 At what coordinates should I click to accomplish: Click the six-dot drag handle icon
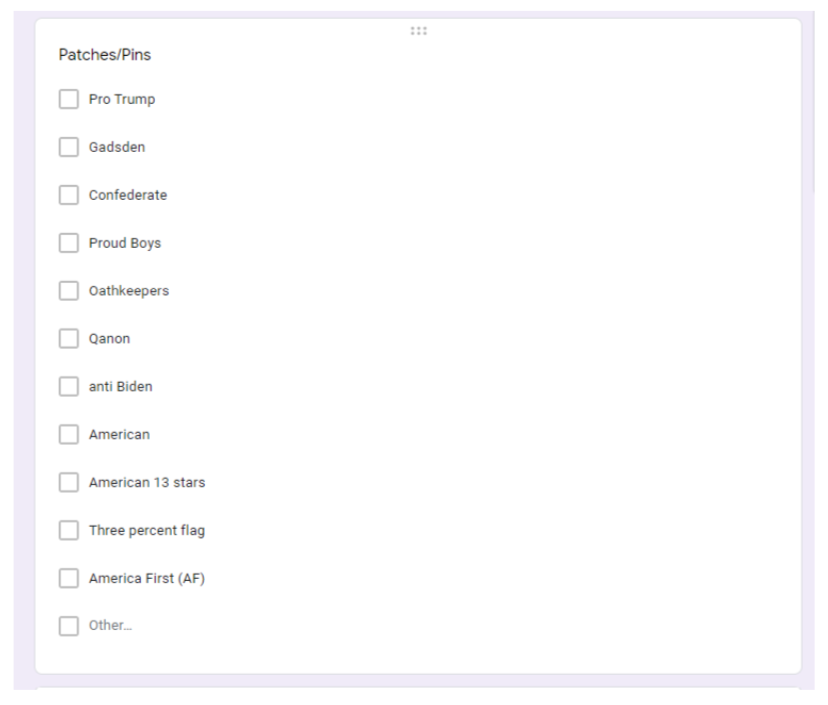[417, 31]
